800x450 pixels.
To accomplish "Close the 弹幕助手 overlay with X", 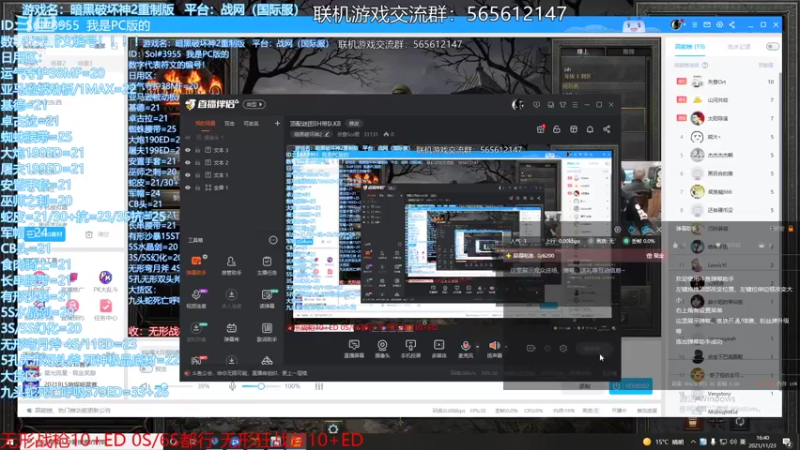I will (659, 230).
